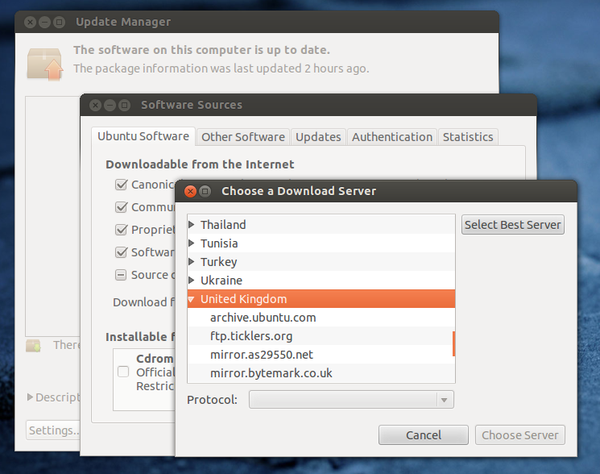This screenshot has width=600, height=474.
Task: Open the Protocol dropdown
Action: tap(351, 400)
